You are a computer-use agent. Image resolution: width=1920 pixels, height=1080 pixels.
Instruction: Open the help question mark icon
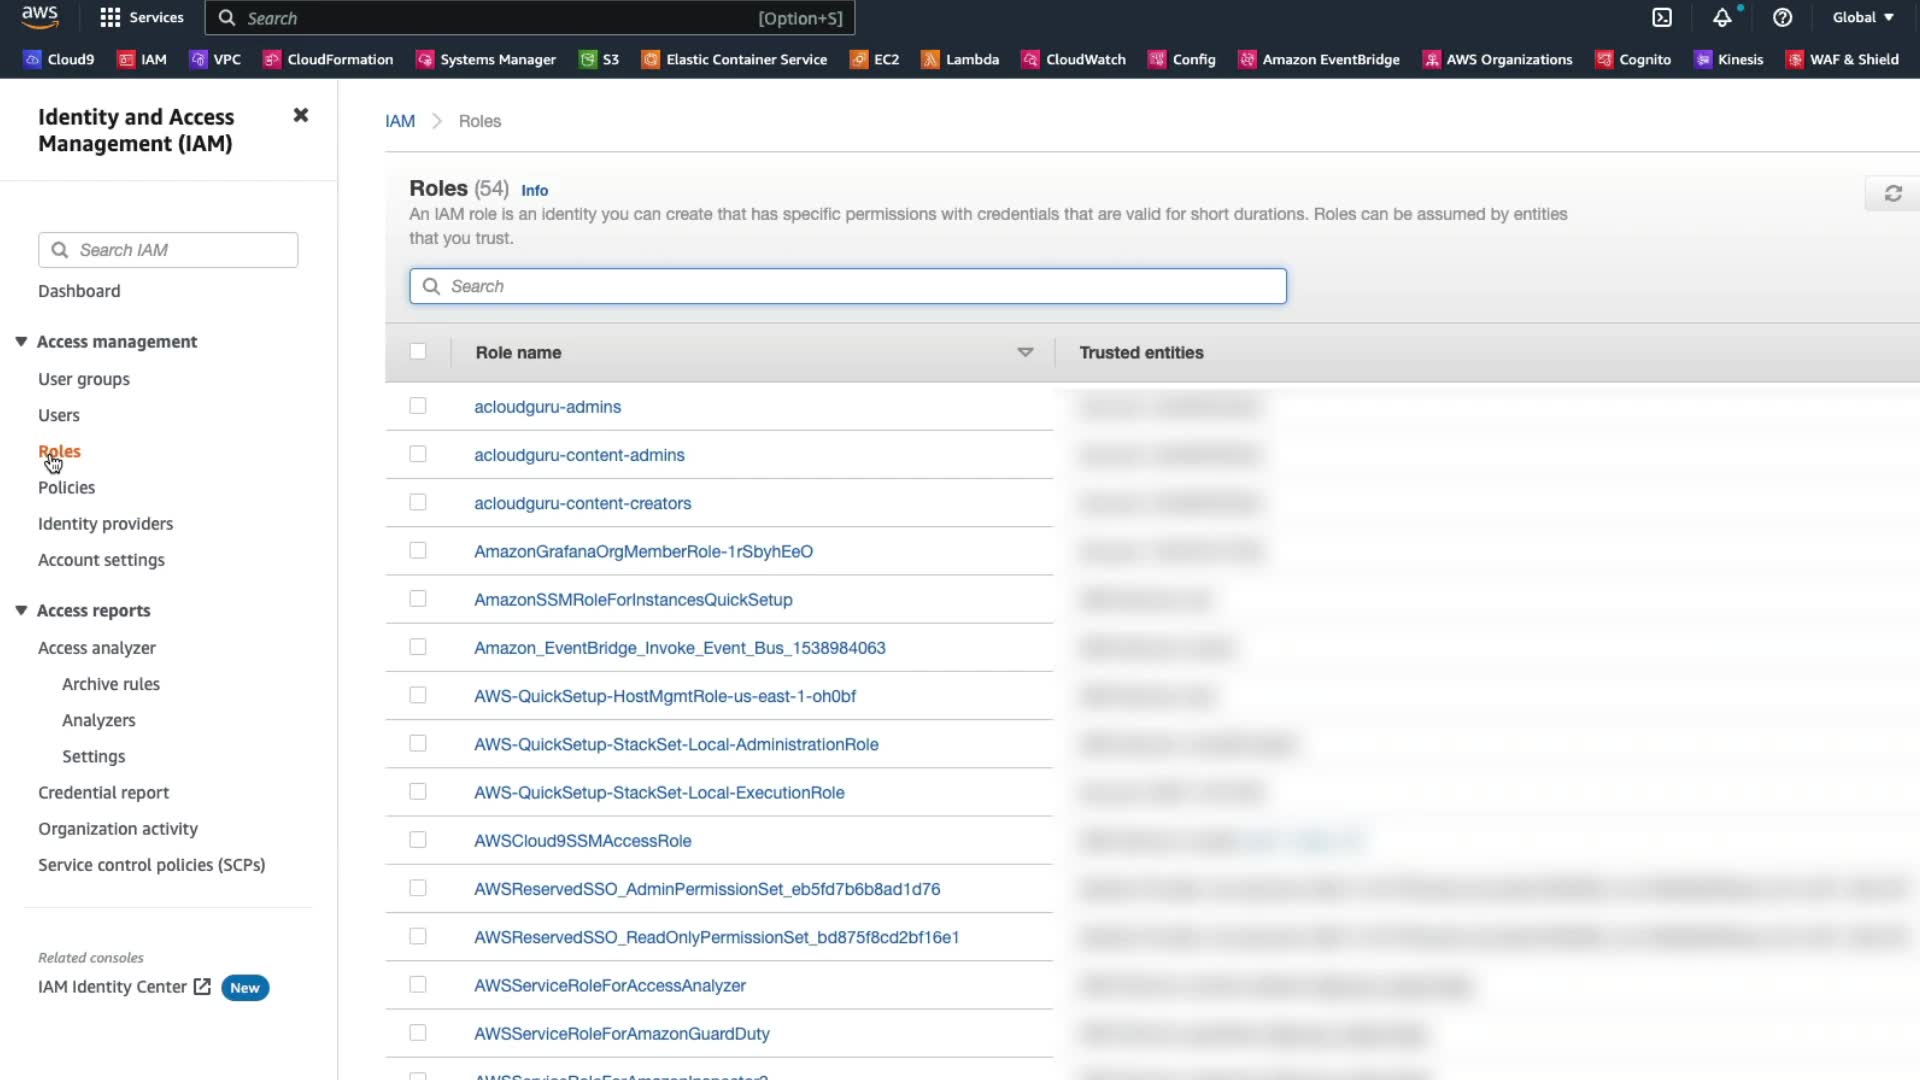tap(1782, 18)
